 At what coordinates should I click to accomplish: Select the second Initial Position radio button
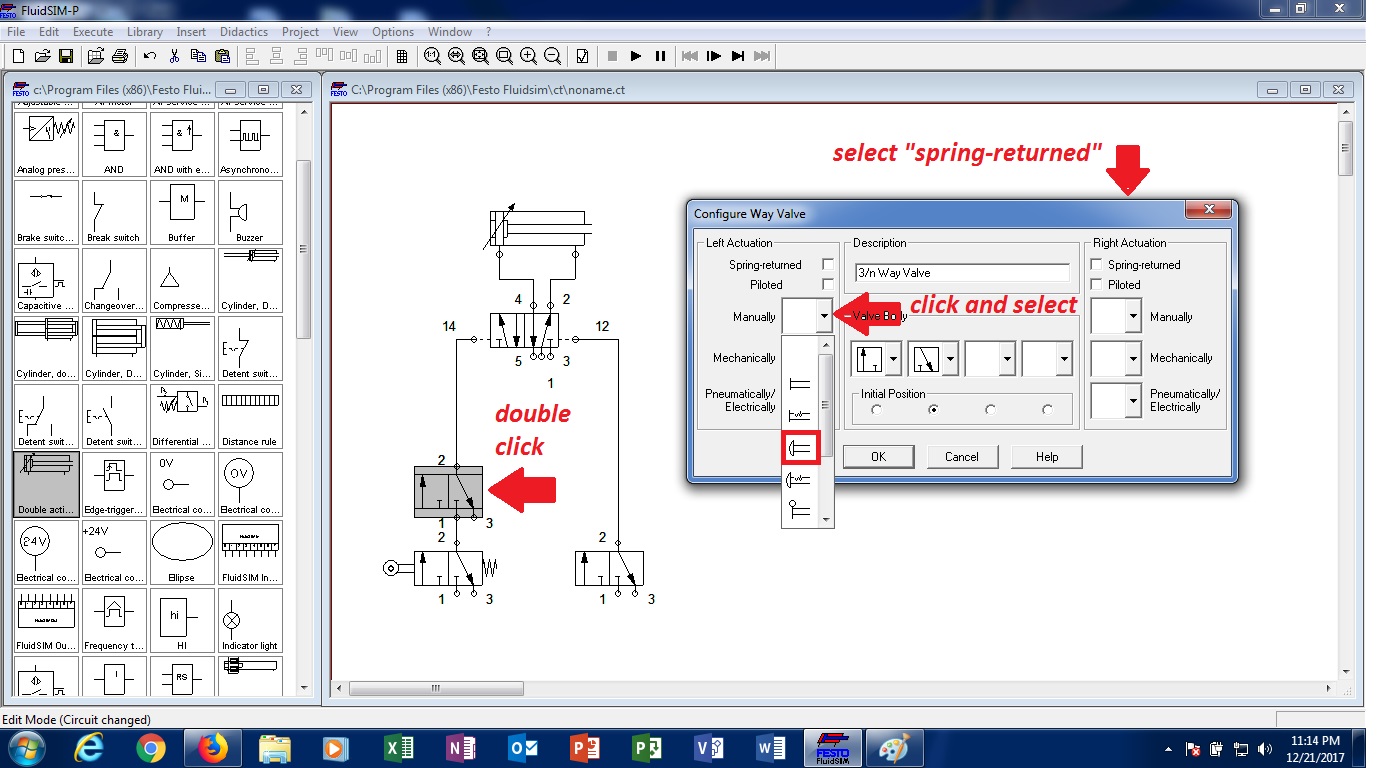coord(933,409)
